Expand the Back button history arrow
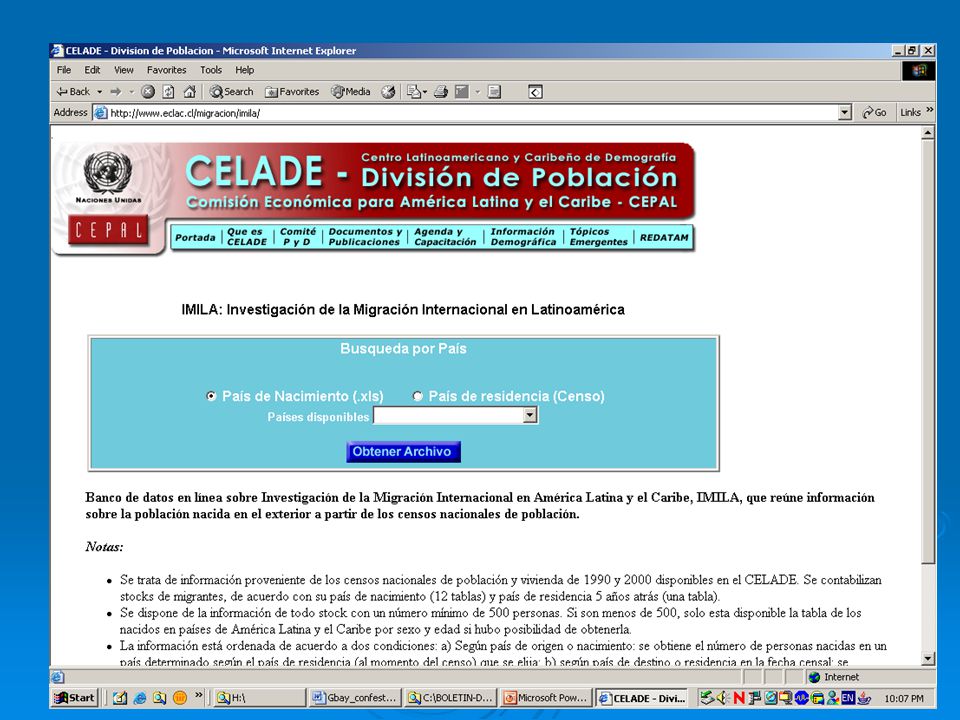The height and width of the screenshot is (720, 960). pos(100,92)
